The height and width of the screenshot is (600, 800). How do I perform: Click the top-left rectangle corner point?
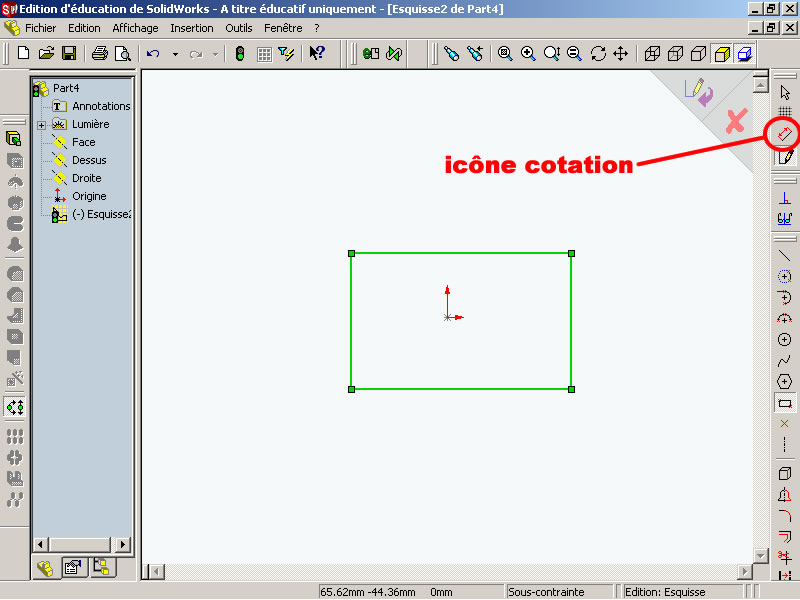tap(352, 254)
